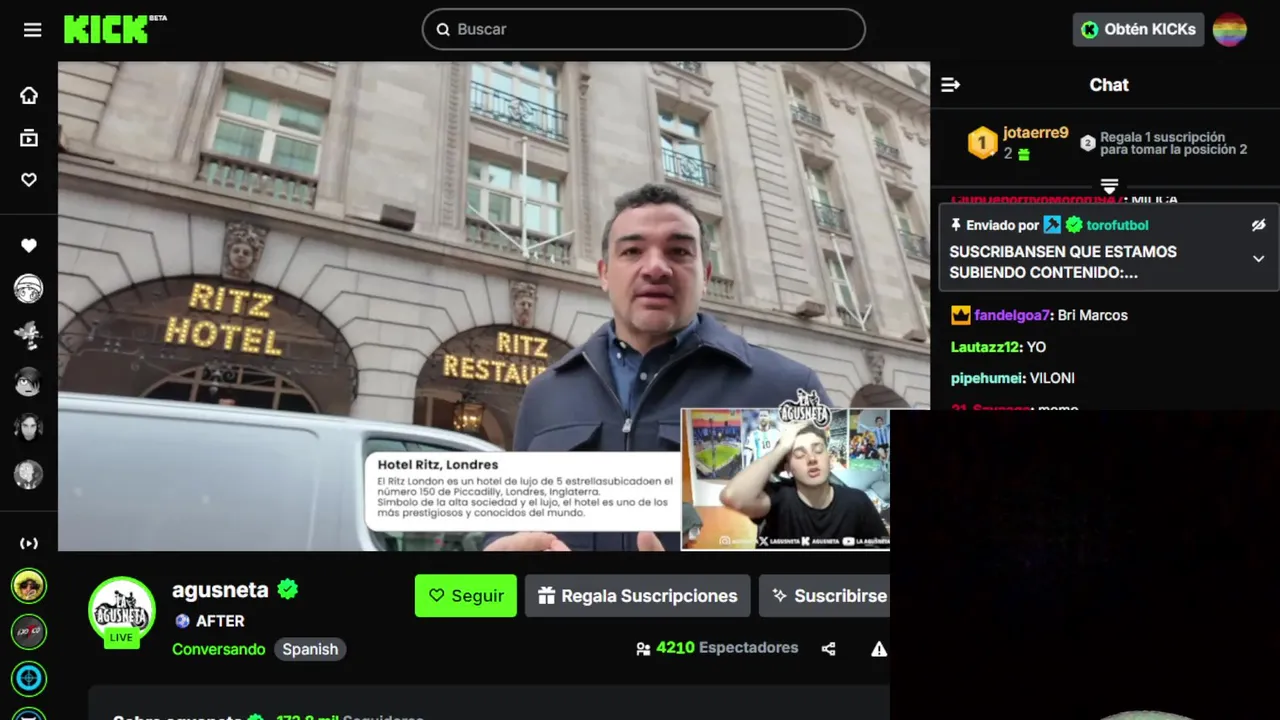
Task: Click the crown badge next to fandelgoa7
Action: click(x=960, y=315)
